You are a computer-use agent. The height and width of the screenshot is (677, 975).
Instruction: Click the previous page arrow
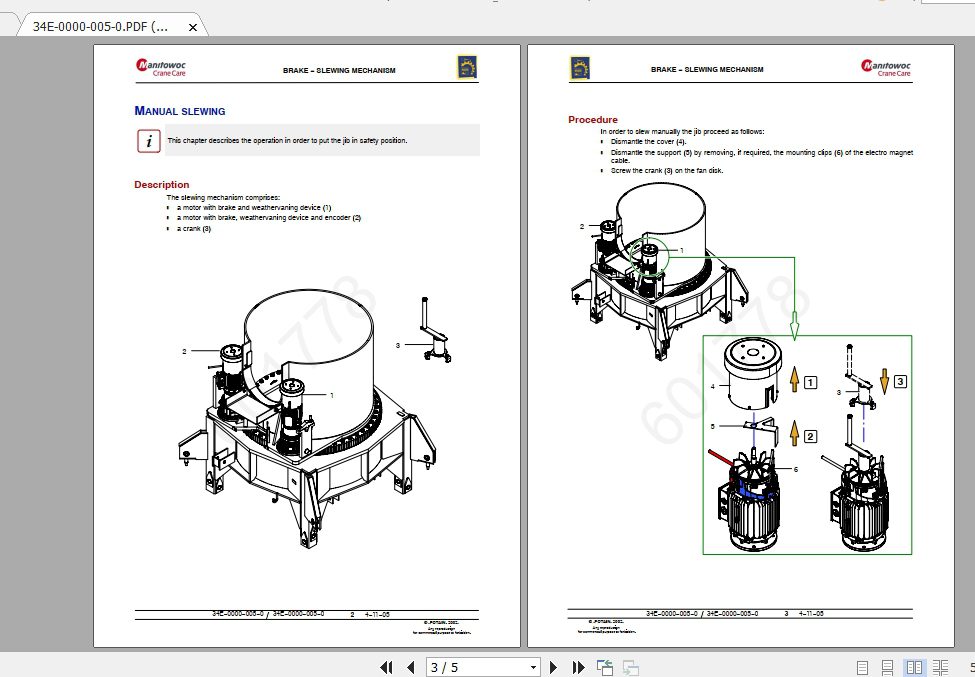coord(410,667)
